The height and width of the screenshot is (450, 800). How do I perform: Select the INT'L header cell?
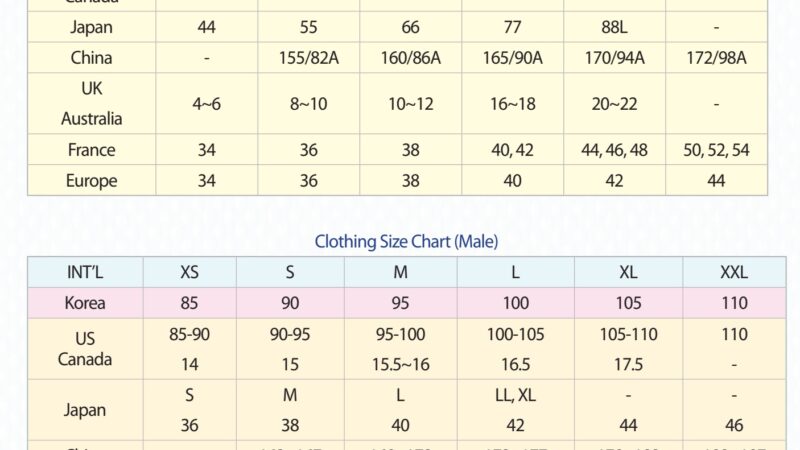coord(85,272)
